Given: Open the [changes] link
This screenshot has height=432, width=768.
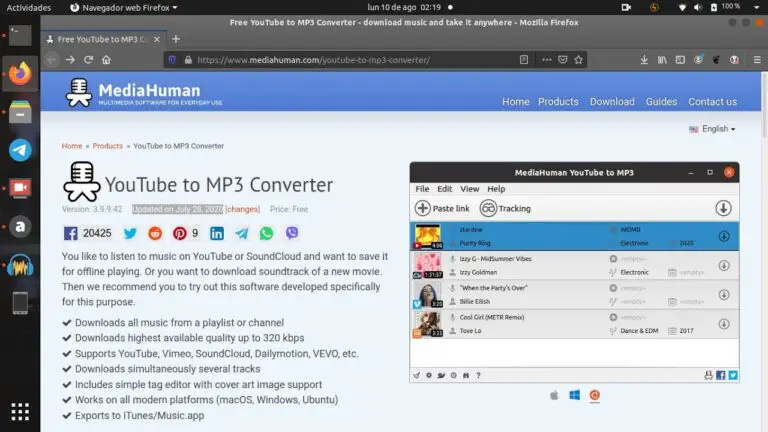Looking at the screenshot, I should point(242,209).
